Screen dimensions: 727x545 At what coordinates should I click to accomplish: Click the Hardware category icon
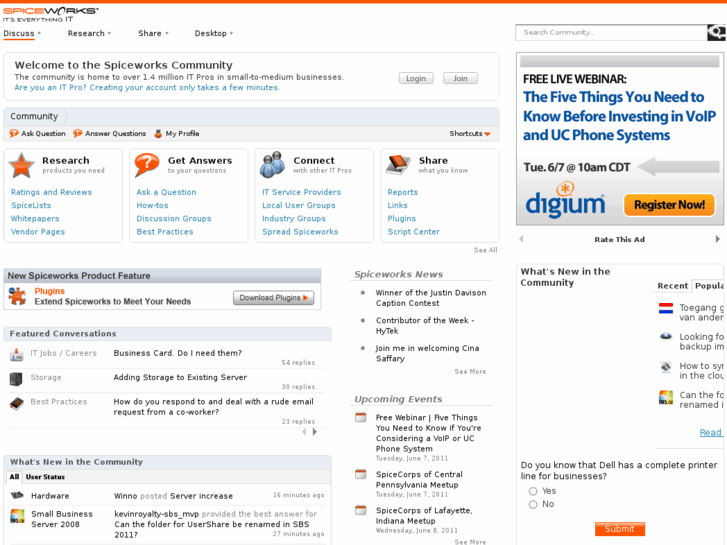[x=17, y=495]
